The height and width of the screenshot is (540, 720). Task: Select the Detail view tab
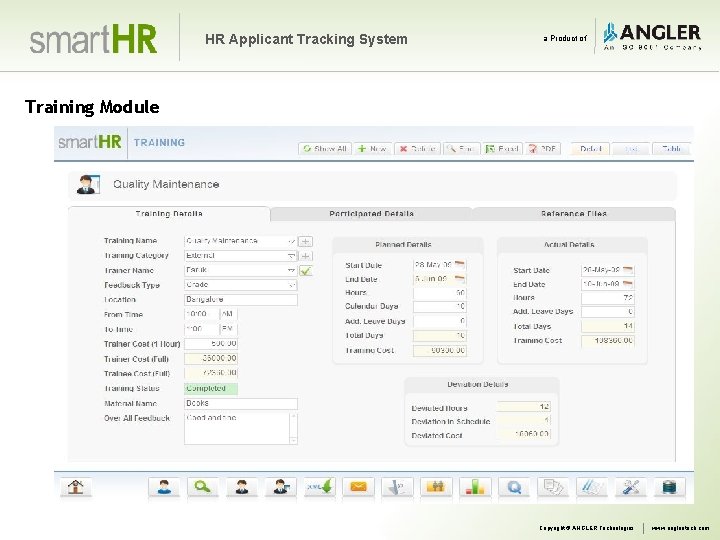click(591, 149)
